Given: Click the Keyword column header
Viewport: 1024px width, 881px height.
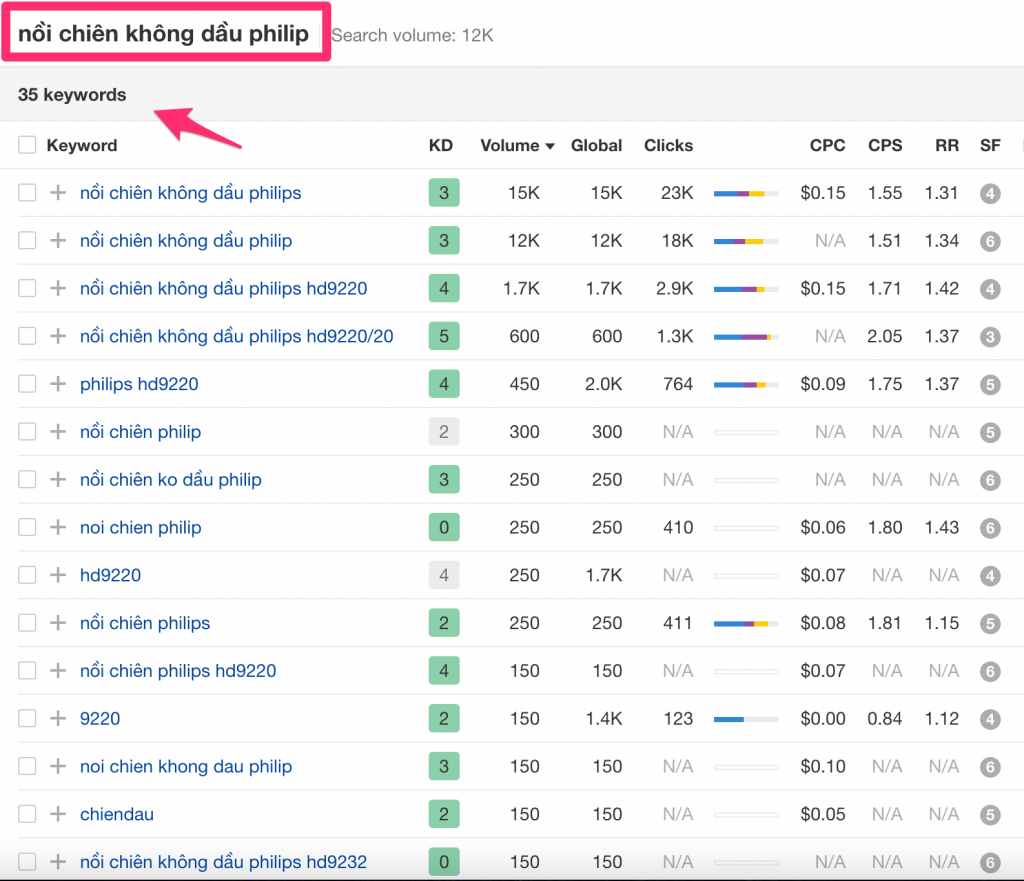Looking at the screenshot, I should point(82,145).
